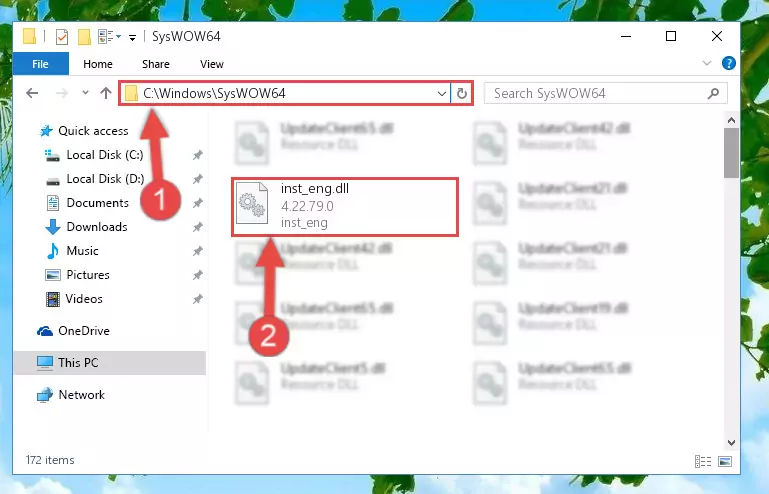769x494 pixels.
Task: Open the File menu
Action: point(40,64)
